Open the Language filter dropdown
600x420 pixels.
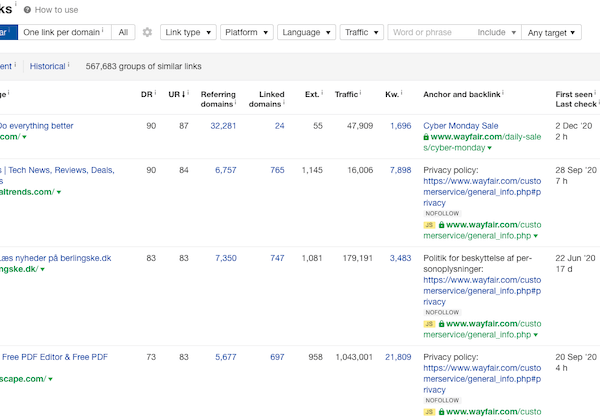tap(306, 32)
